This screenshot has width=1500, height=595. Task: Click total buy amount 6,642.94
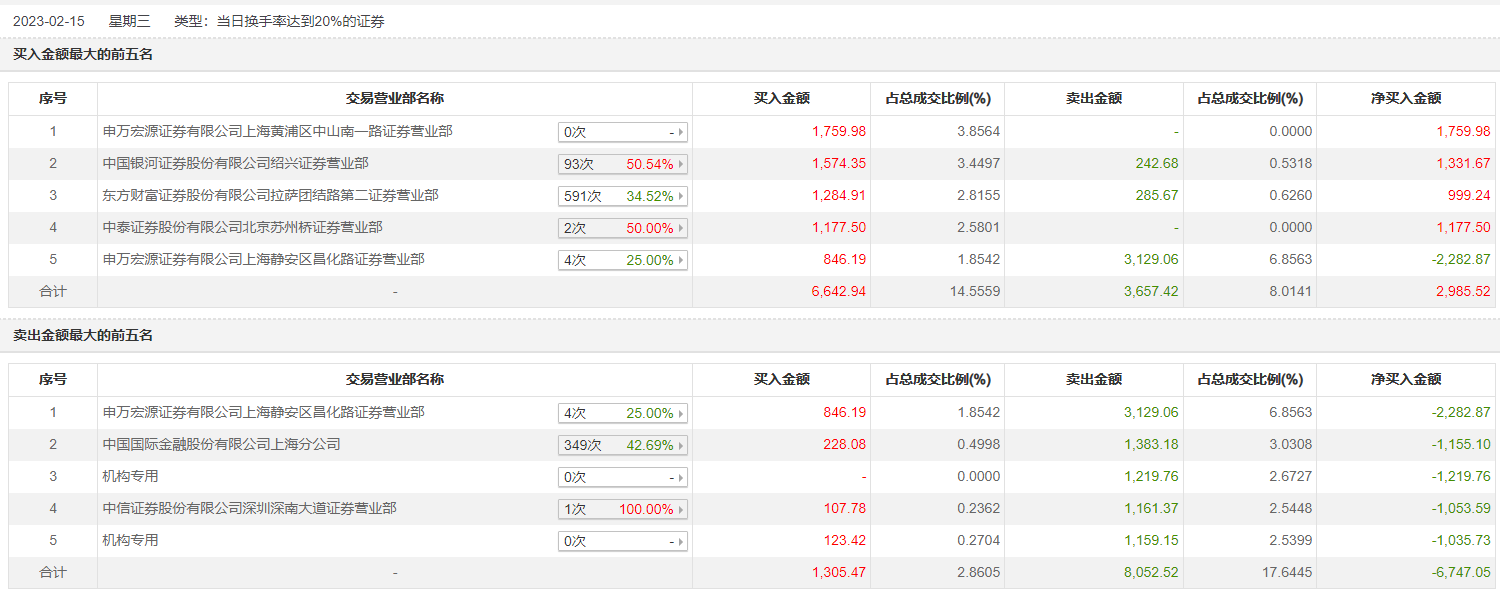838,291
